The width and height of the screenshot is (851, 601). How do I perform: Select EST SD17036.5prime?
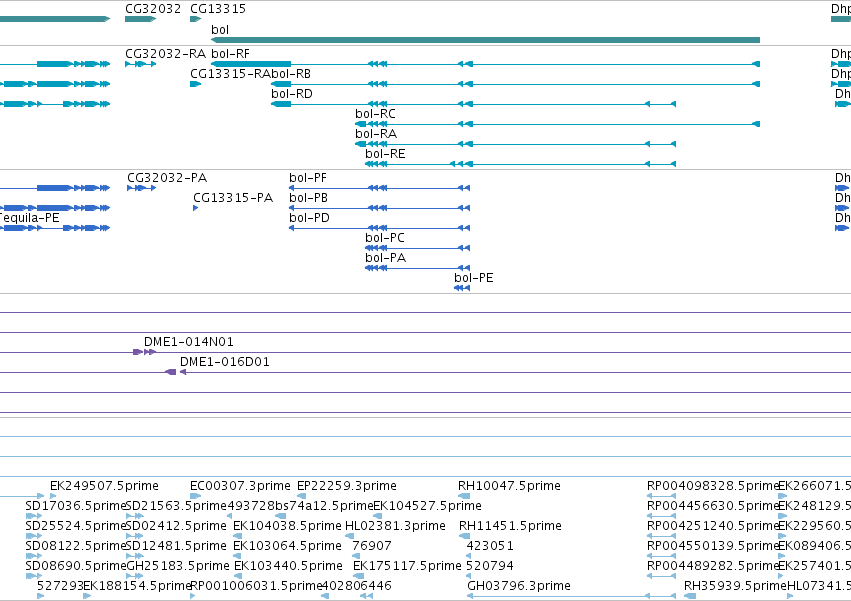[76, 506]
